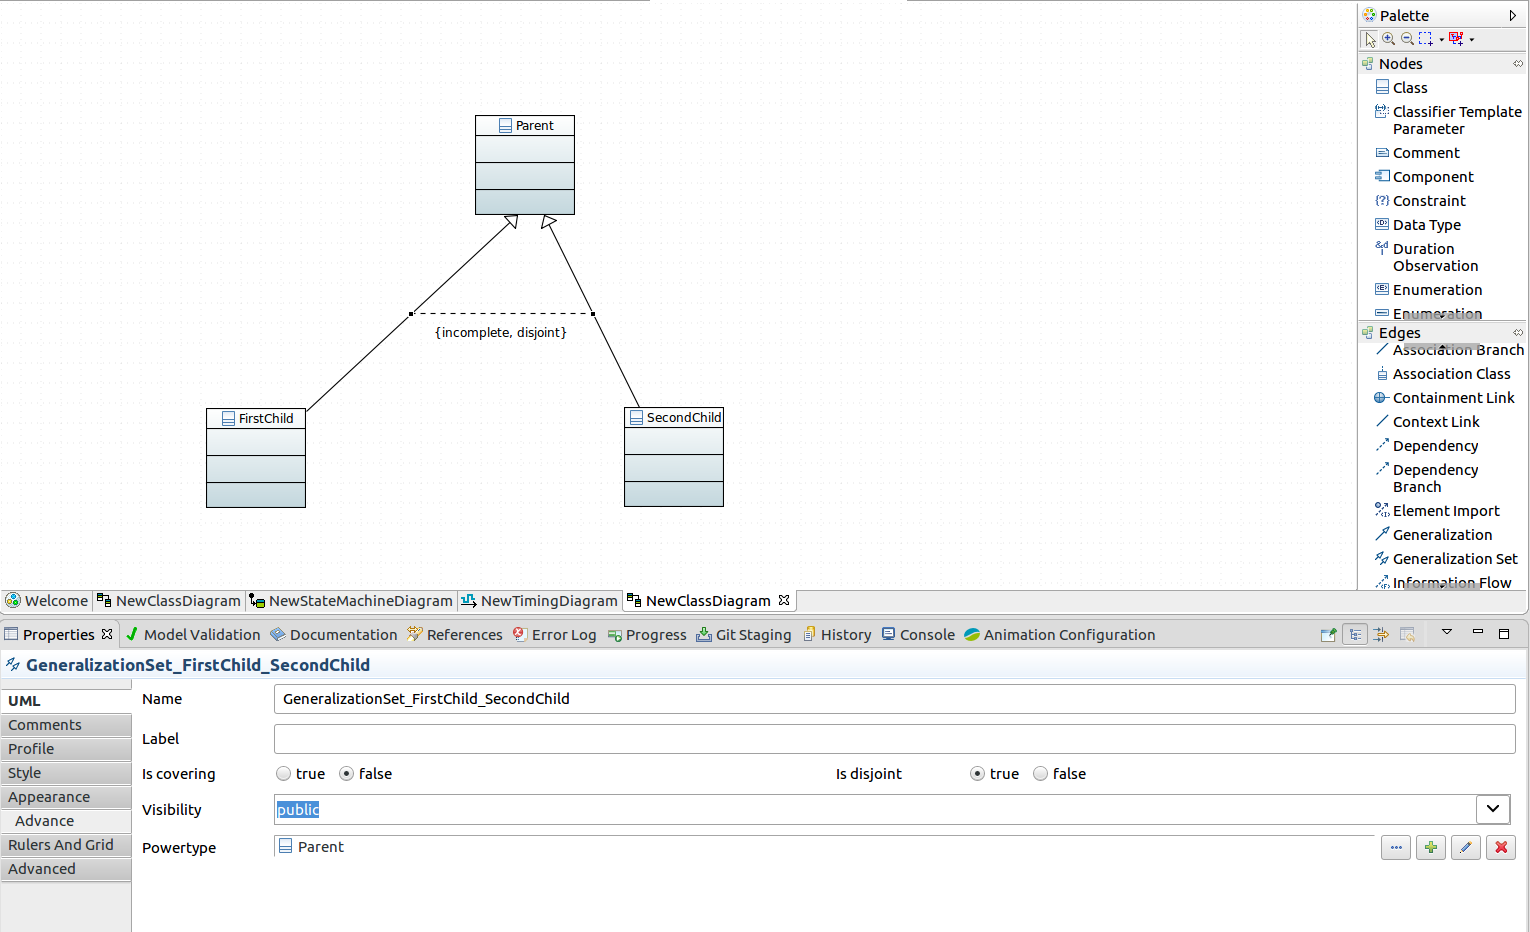Click the Name input field
1530x932 pixels.
(894, 699)
